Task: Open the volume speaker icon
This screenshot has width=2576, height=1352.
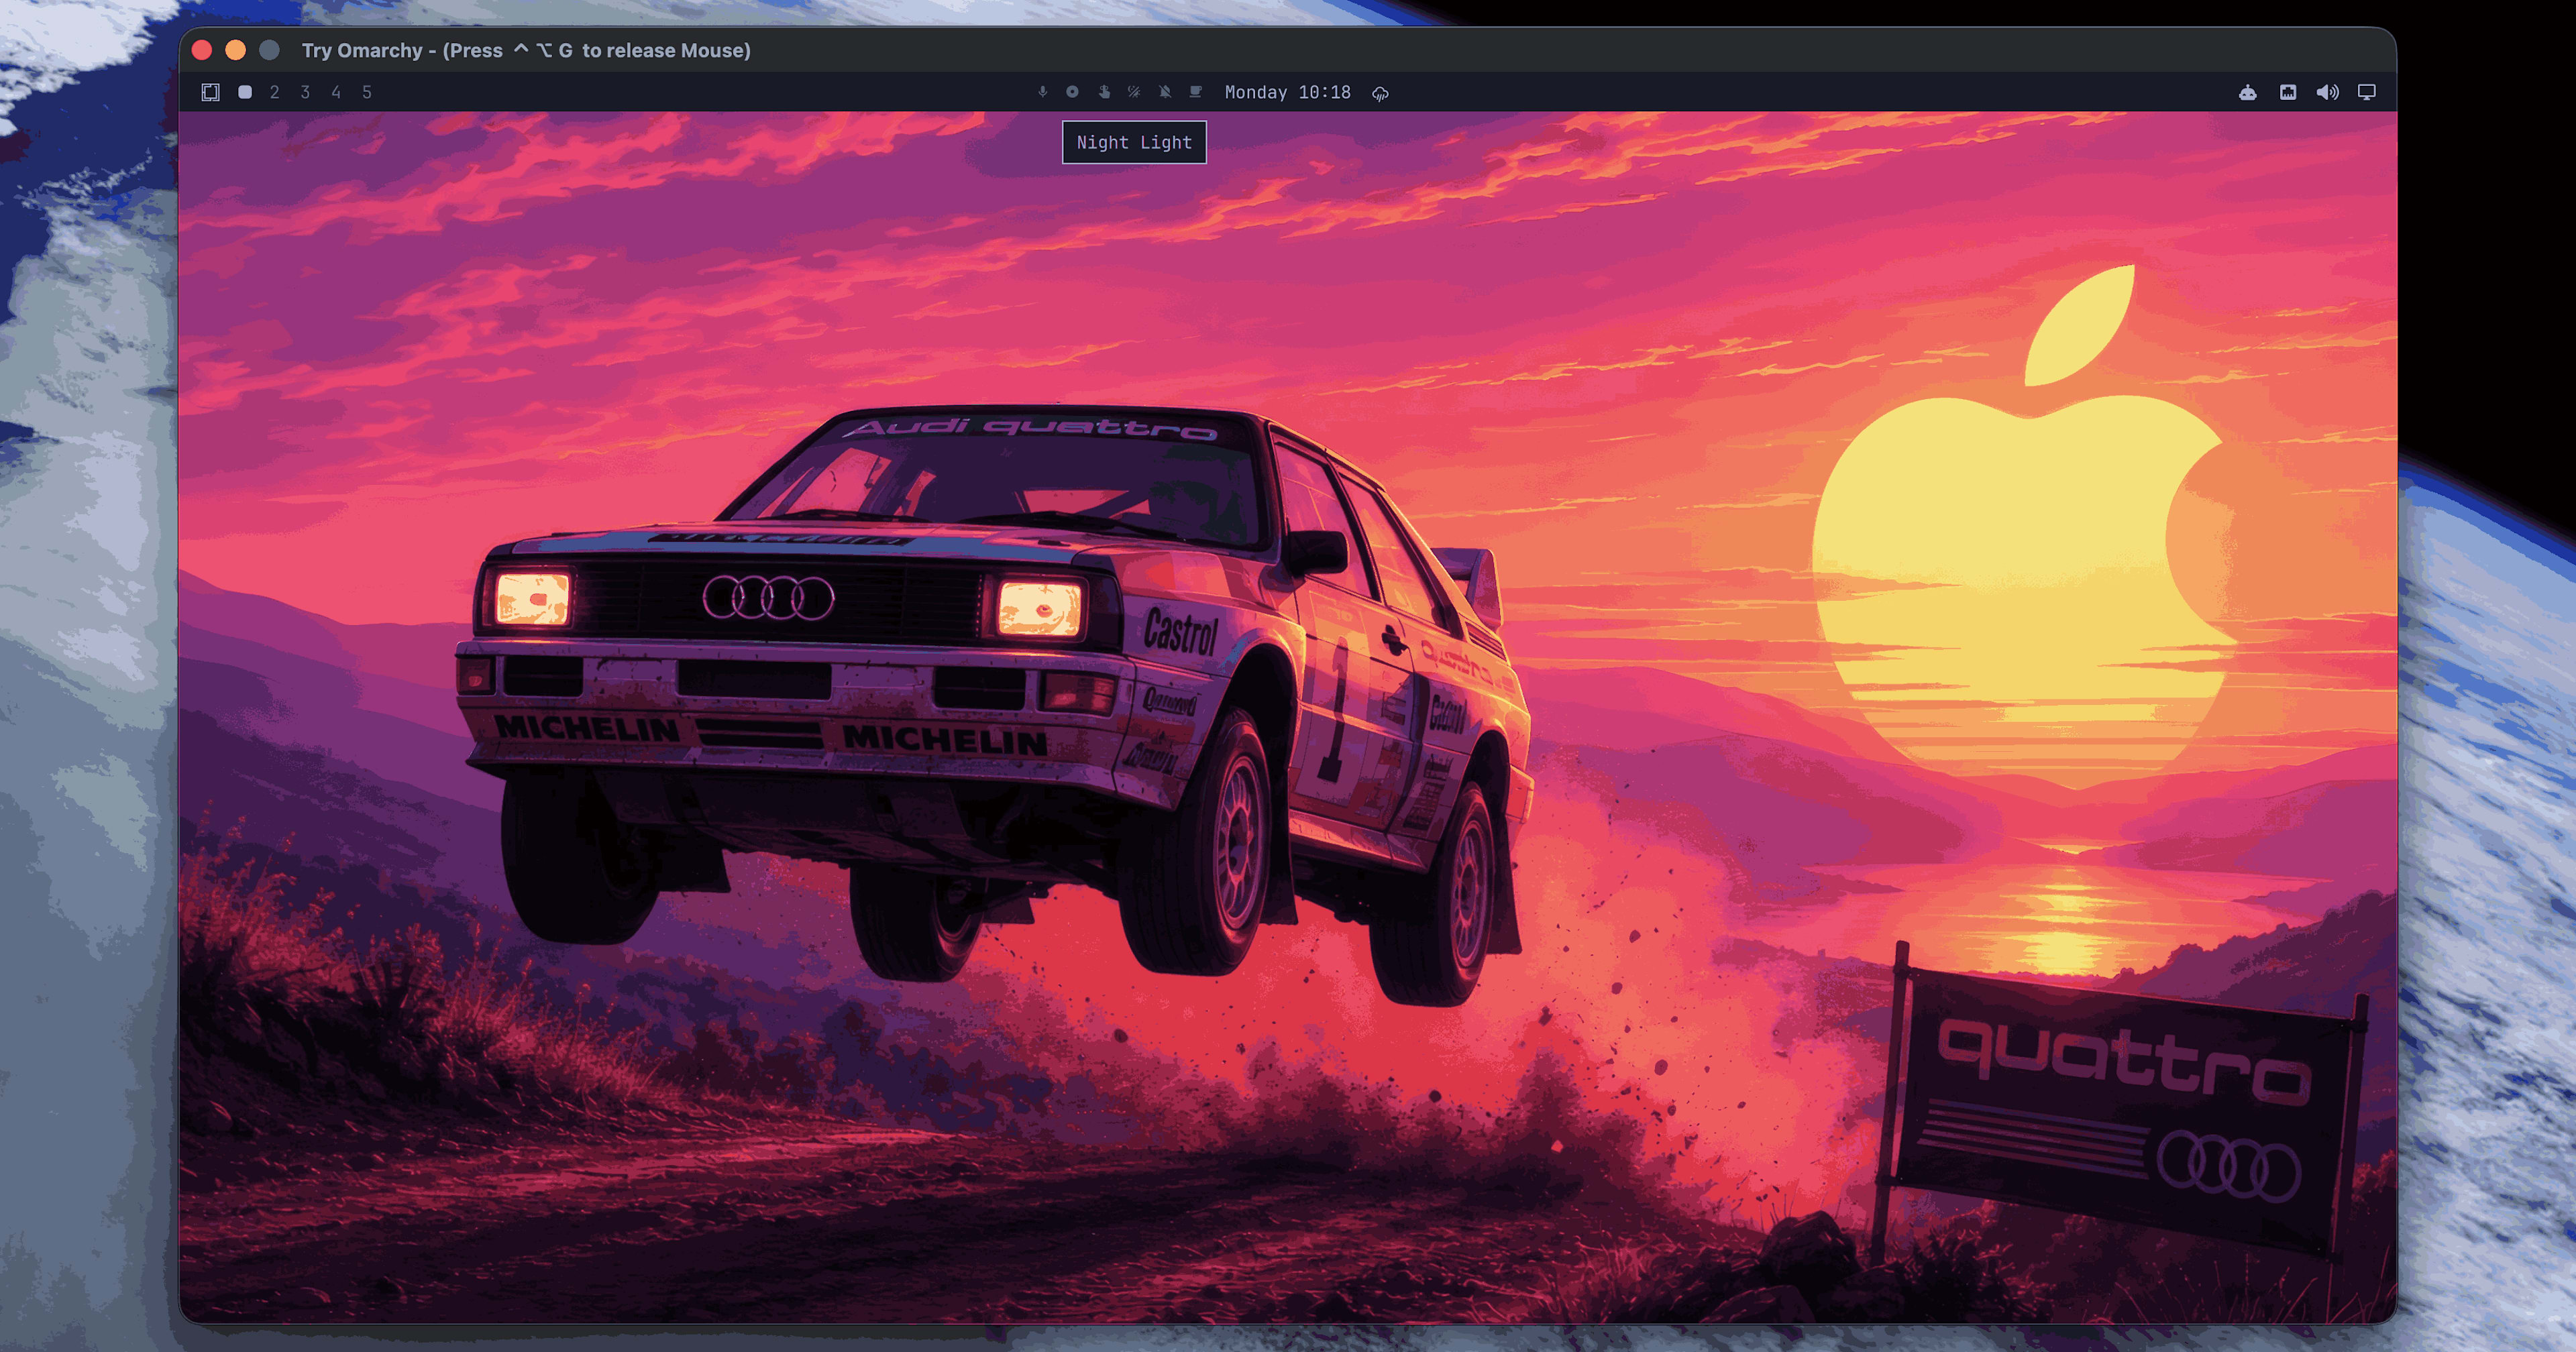Action: 2328,92
